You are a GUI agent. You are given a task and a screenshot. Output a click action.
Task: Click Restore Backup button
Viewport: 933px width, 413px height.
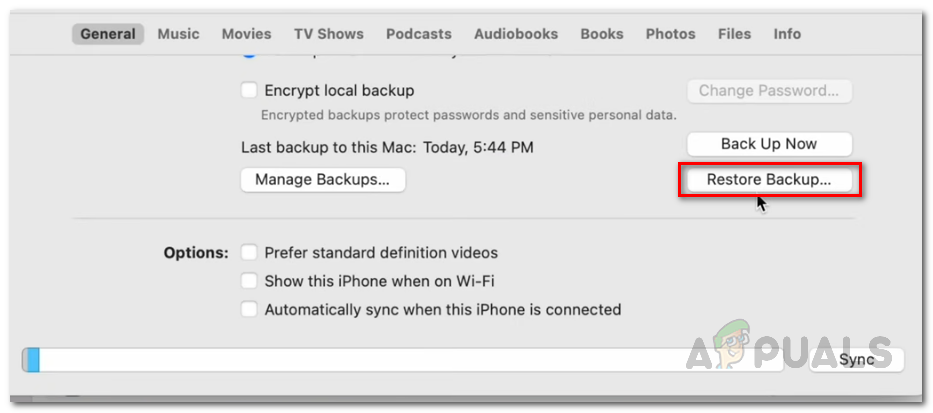point(769,180)
